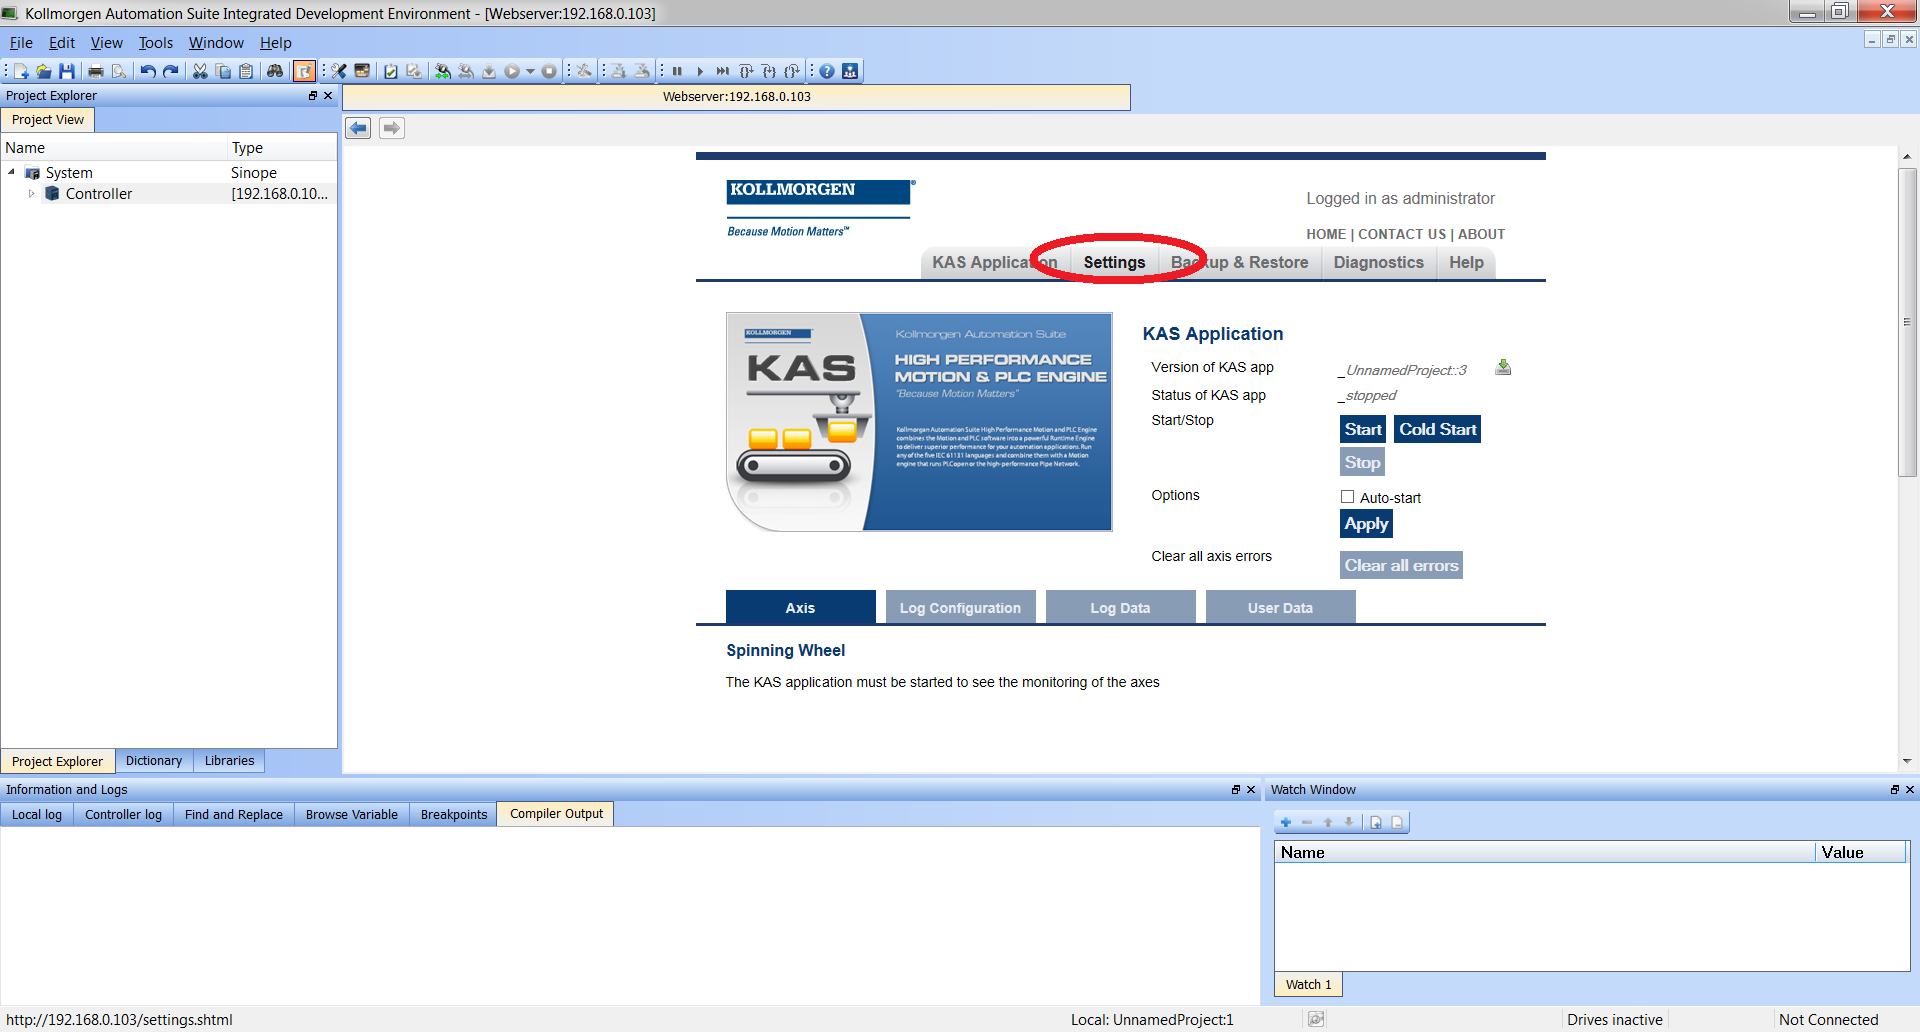Open print preview from the toolbar
This screenshot has height=1032, width=1920.
click(x=119, y=71)
